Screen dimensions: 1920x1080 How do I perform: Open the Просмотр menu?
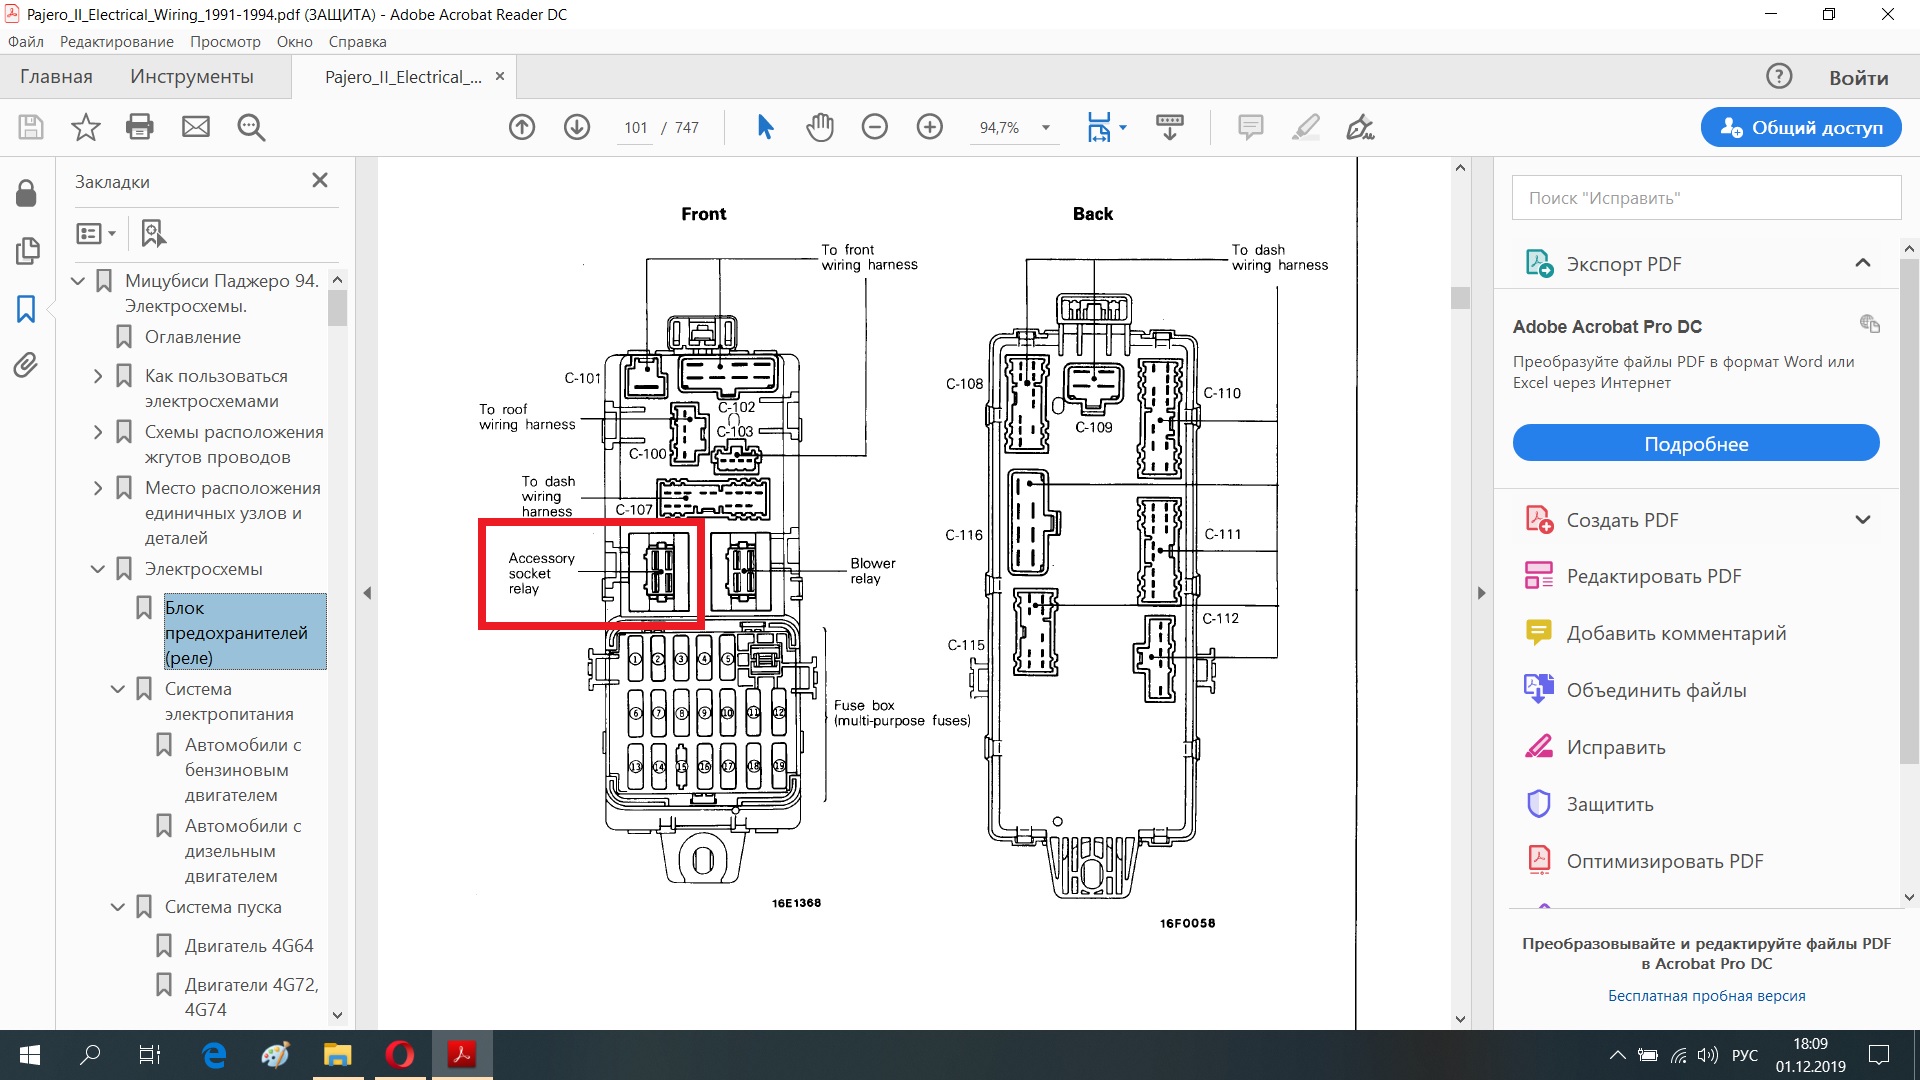click(225, 42)
